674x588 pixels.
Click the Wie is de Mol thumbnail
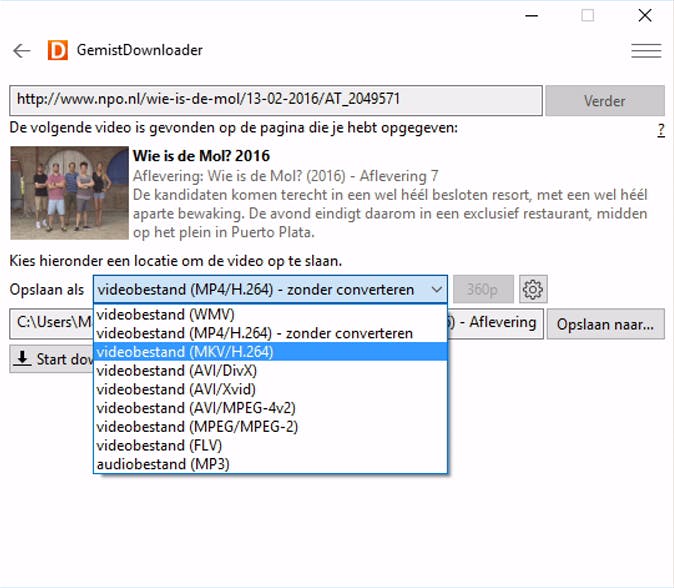[70, 193]
